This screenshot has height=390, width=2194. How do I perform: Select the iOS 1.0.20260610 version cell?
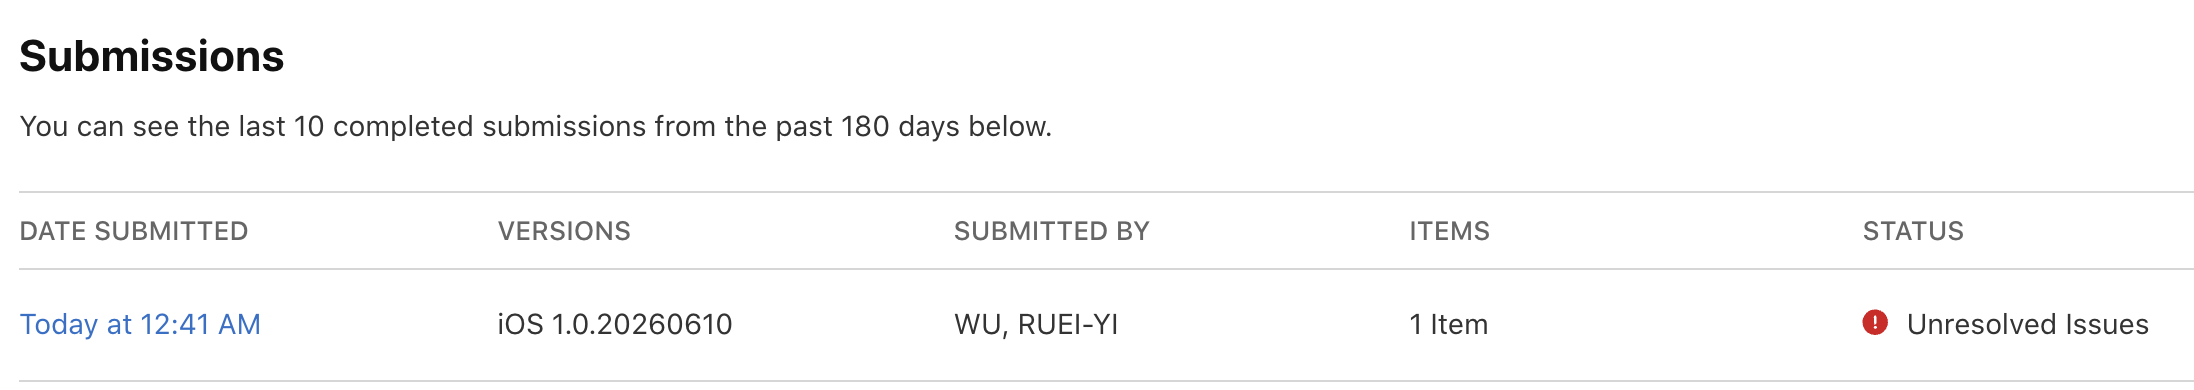click(615, 324)
